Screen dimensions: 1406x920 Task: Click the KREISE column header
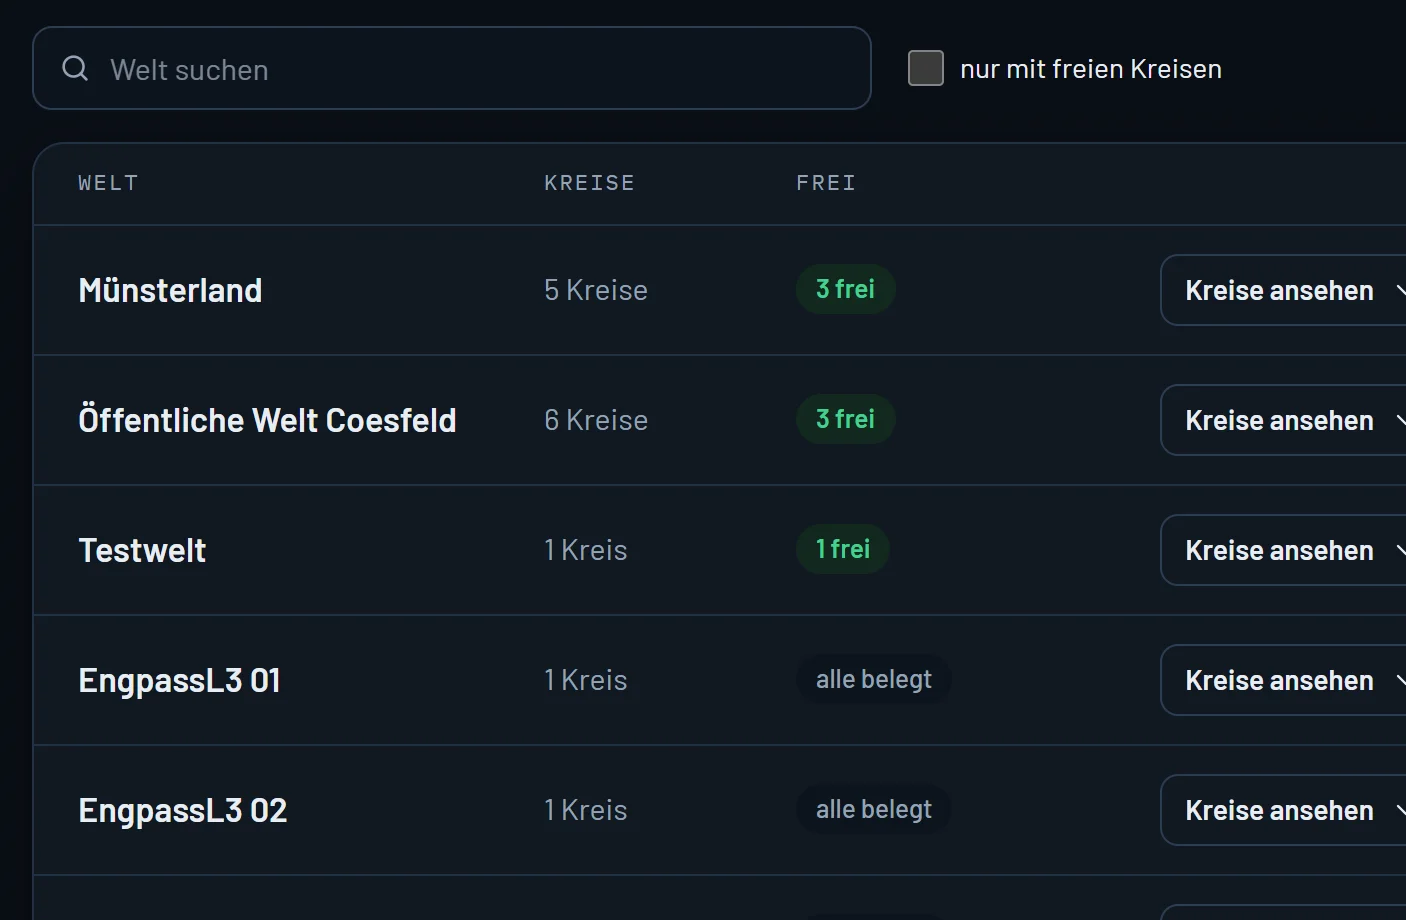click(589, 183)
